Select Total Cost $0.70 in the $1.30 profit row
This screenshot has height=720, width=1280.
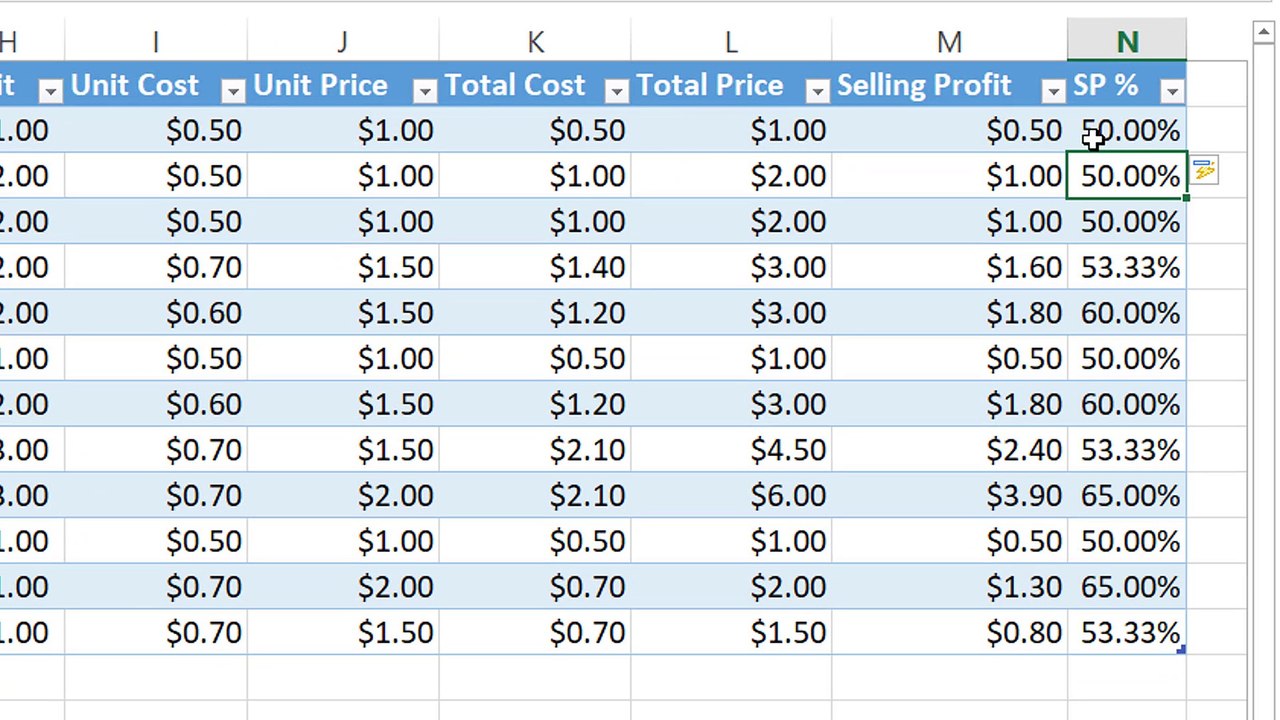pos(535,587)
